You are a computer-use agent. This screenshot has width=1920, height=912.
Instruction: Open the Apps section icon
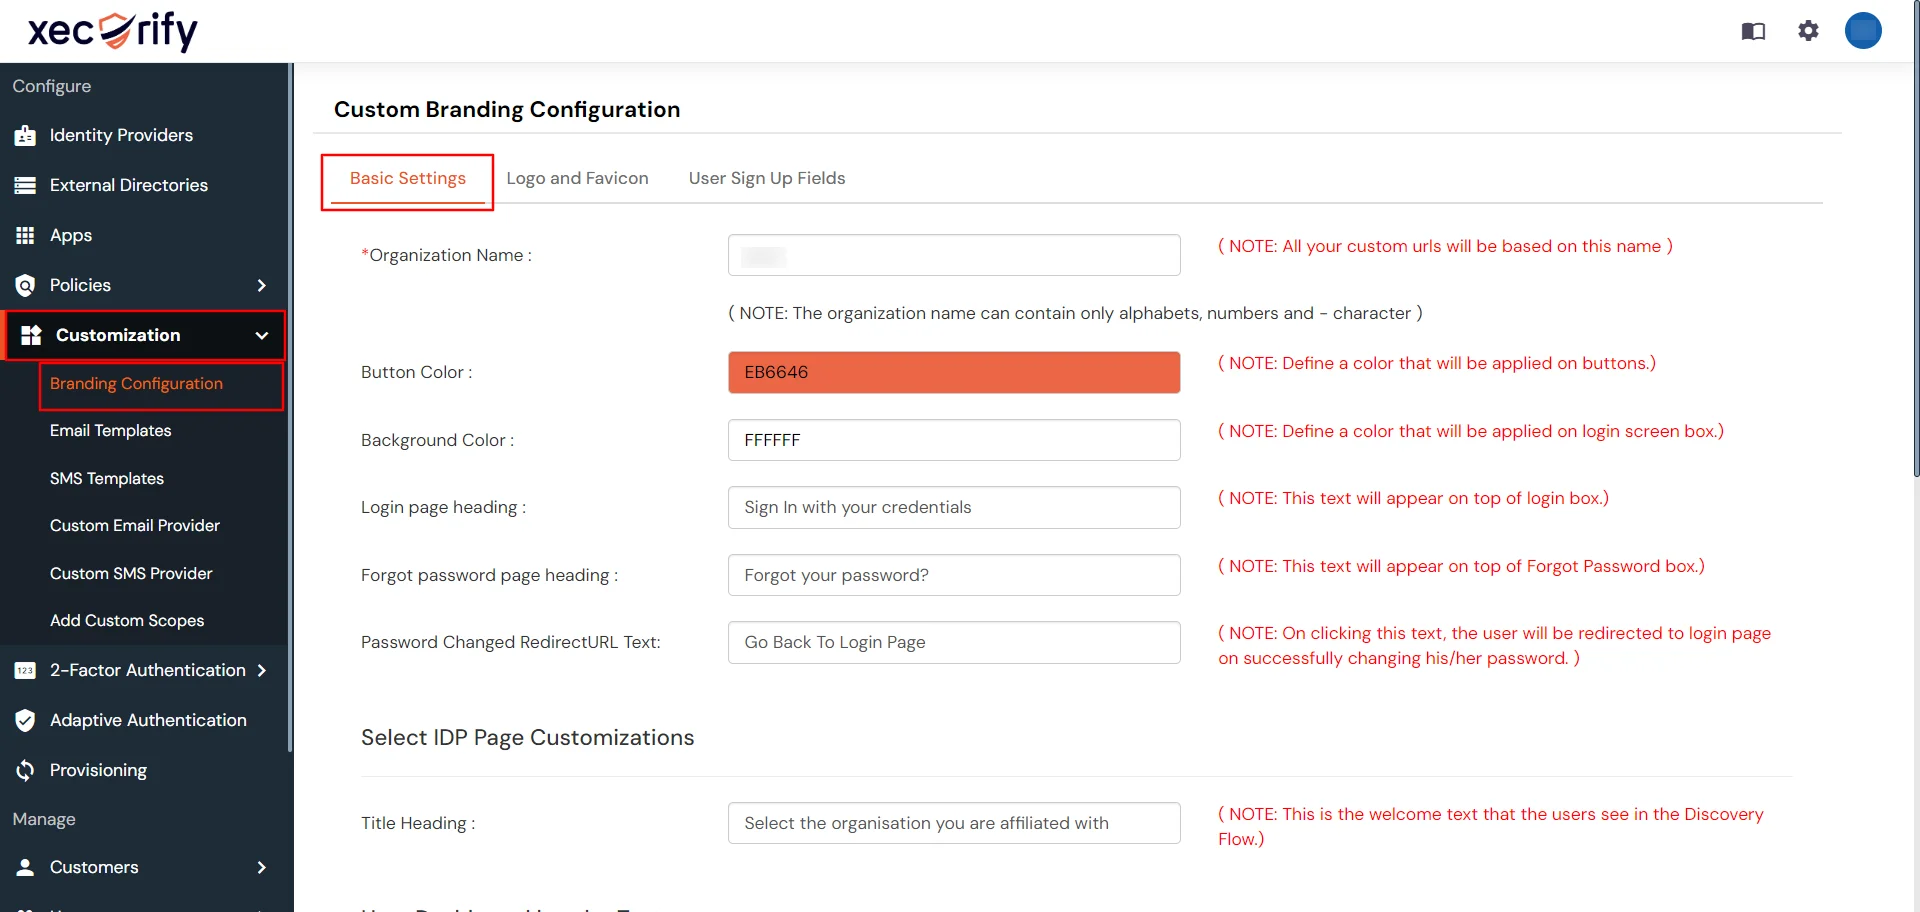click(25, 235)
